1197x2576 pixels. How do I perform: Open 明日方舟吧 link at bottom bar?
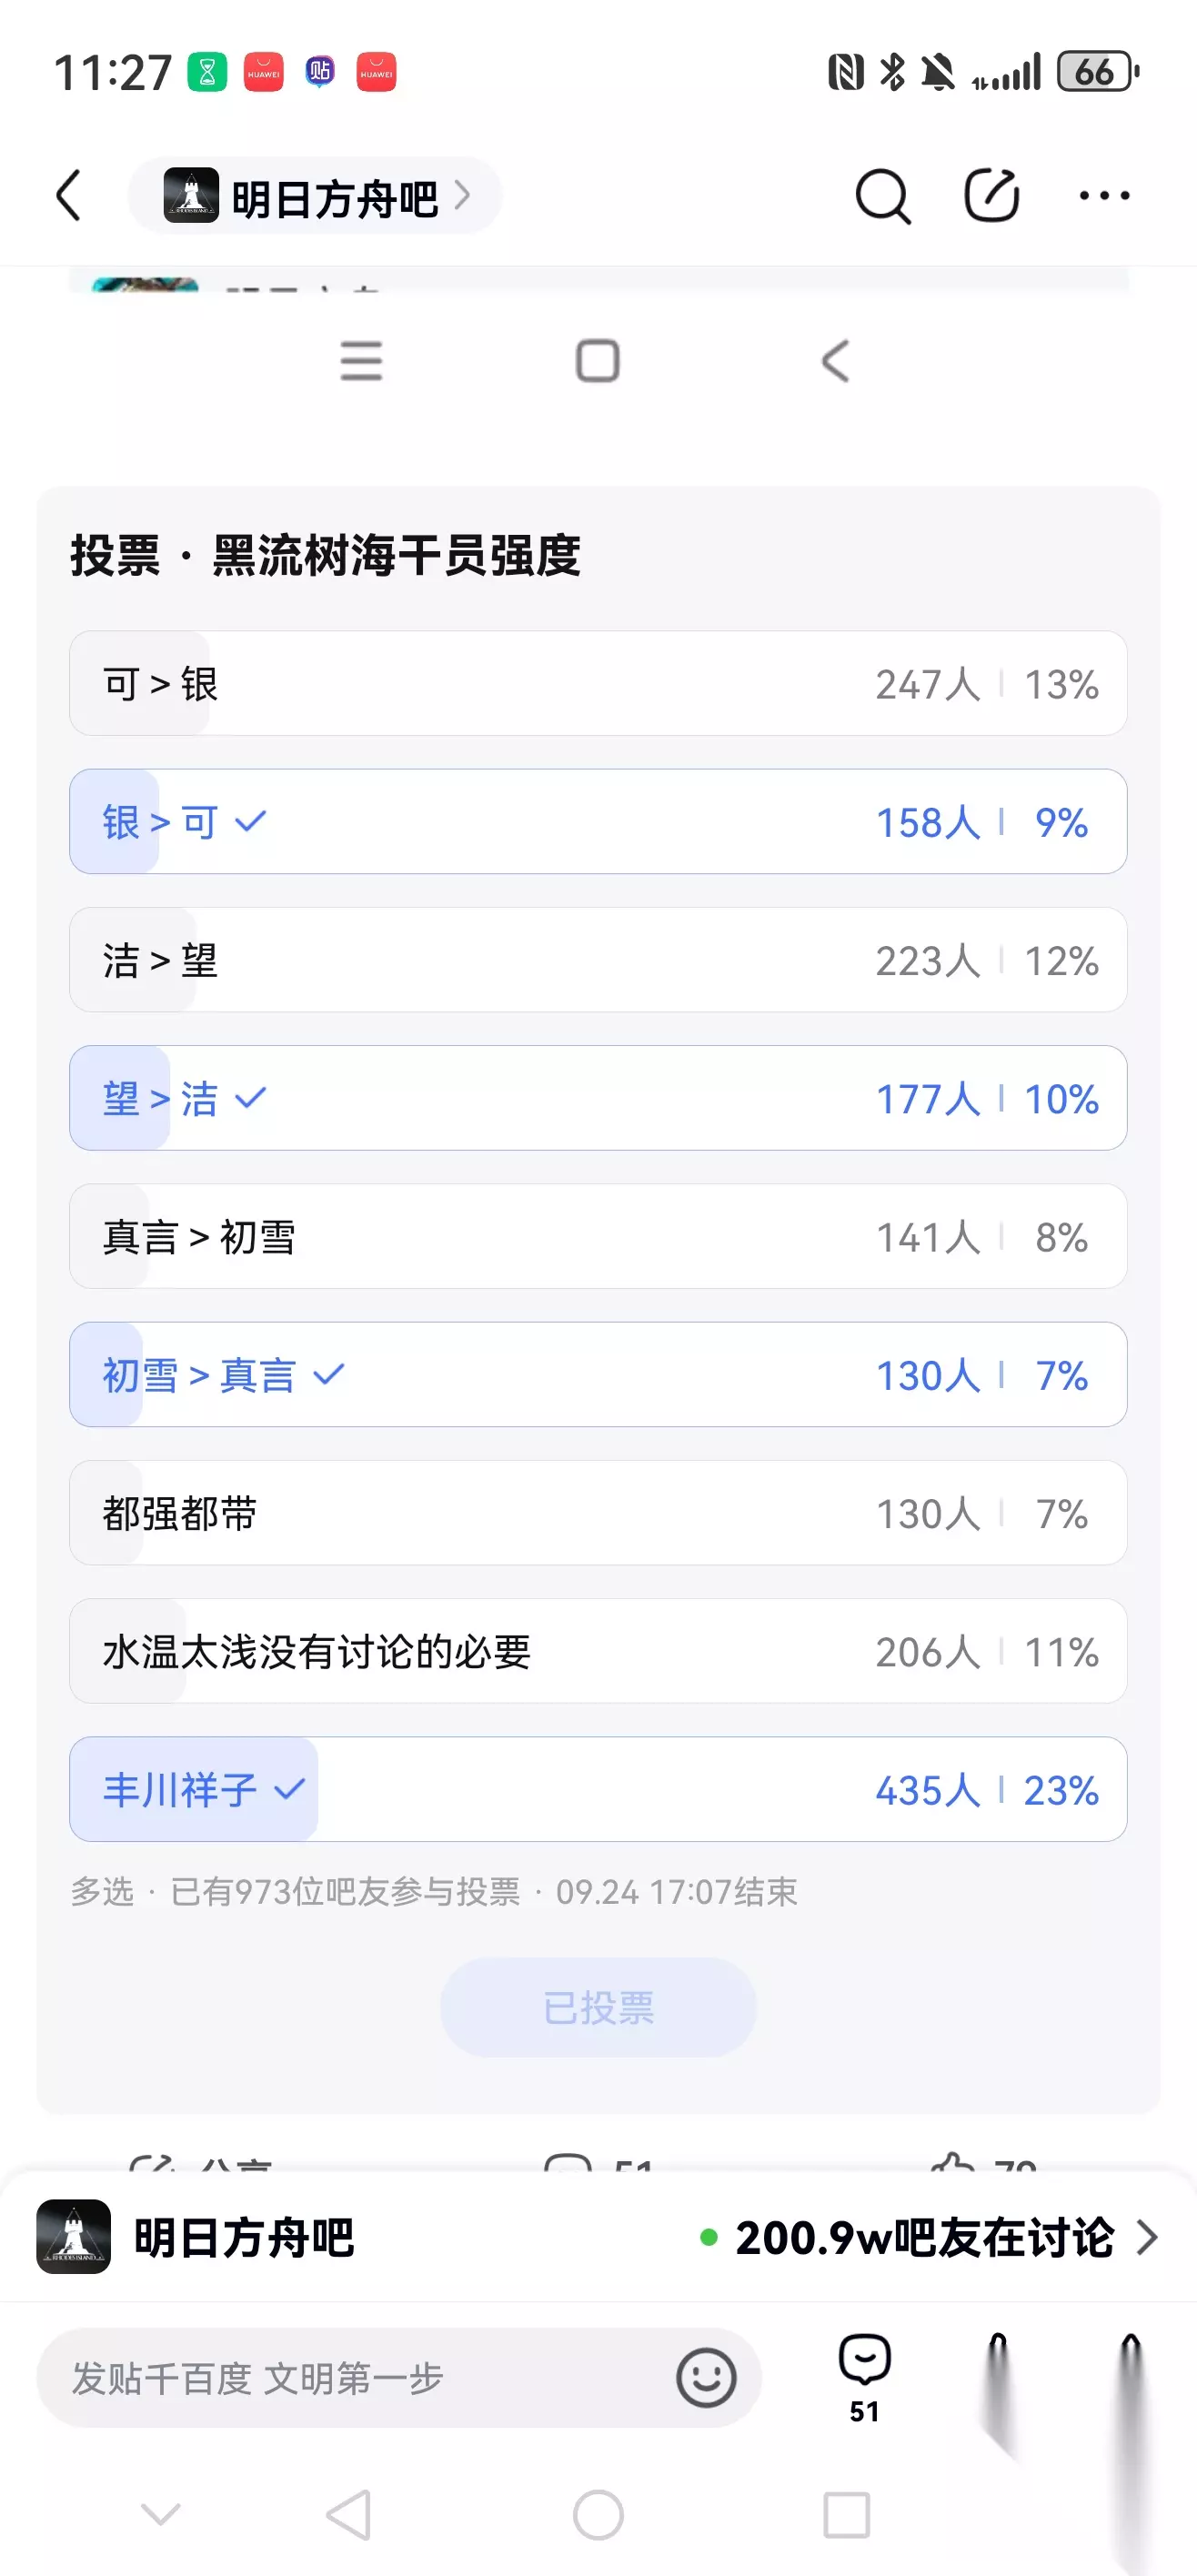coord(196,2237)
